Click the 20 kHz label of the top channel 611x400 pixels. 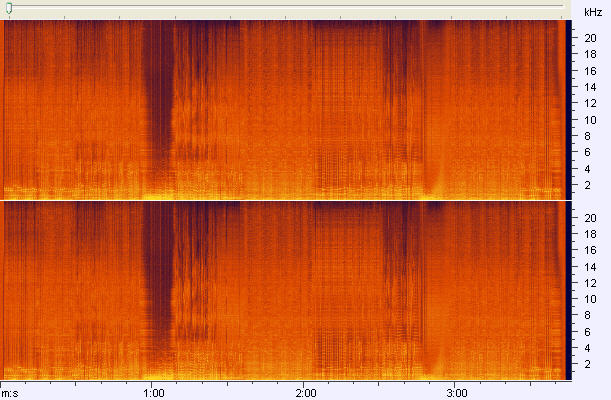[590, 37]
